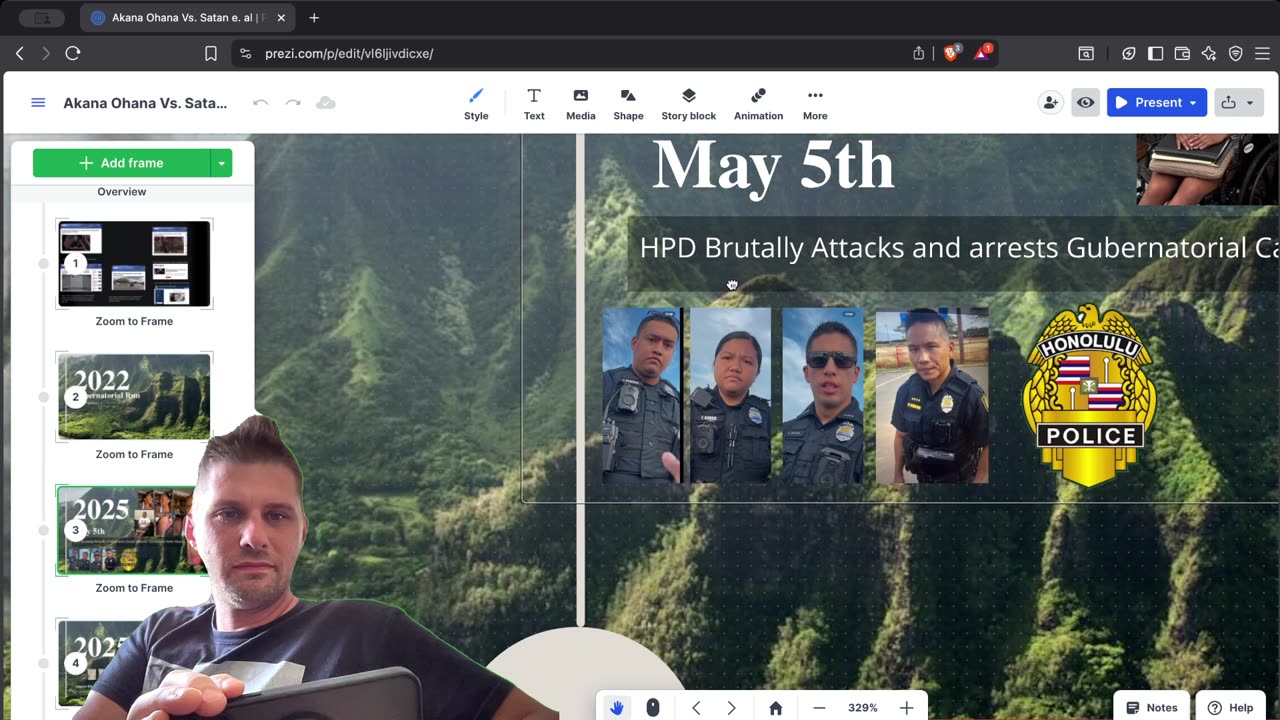Open the Prezi hamburger menu

click(38, 103)
